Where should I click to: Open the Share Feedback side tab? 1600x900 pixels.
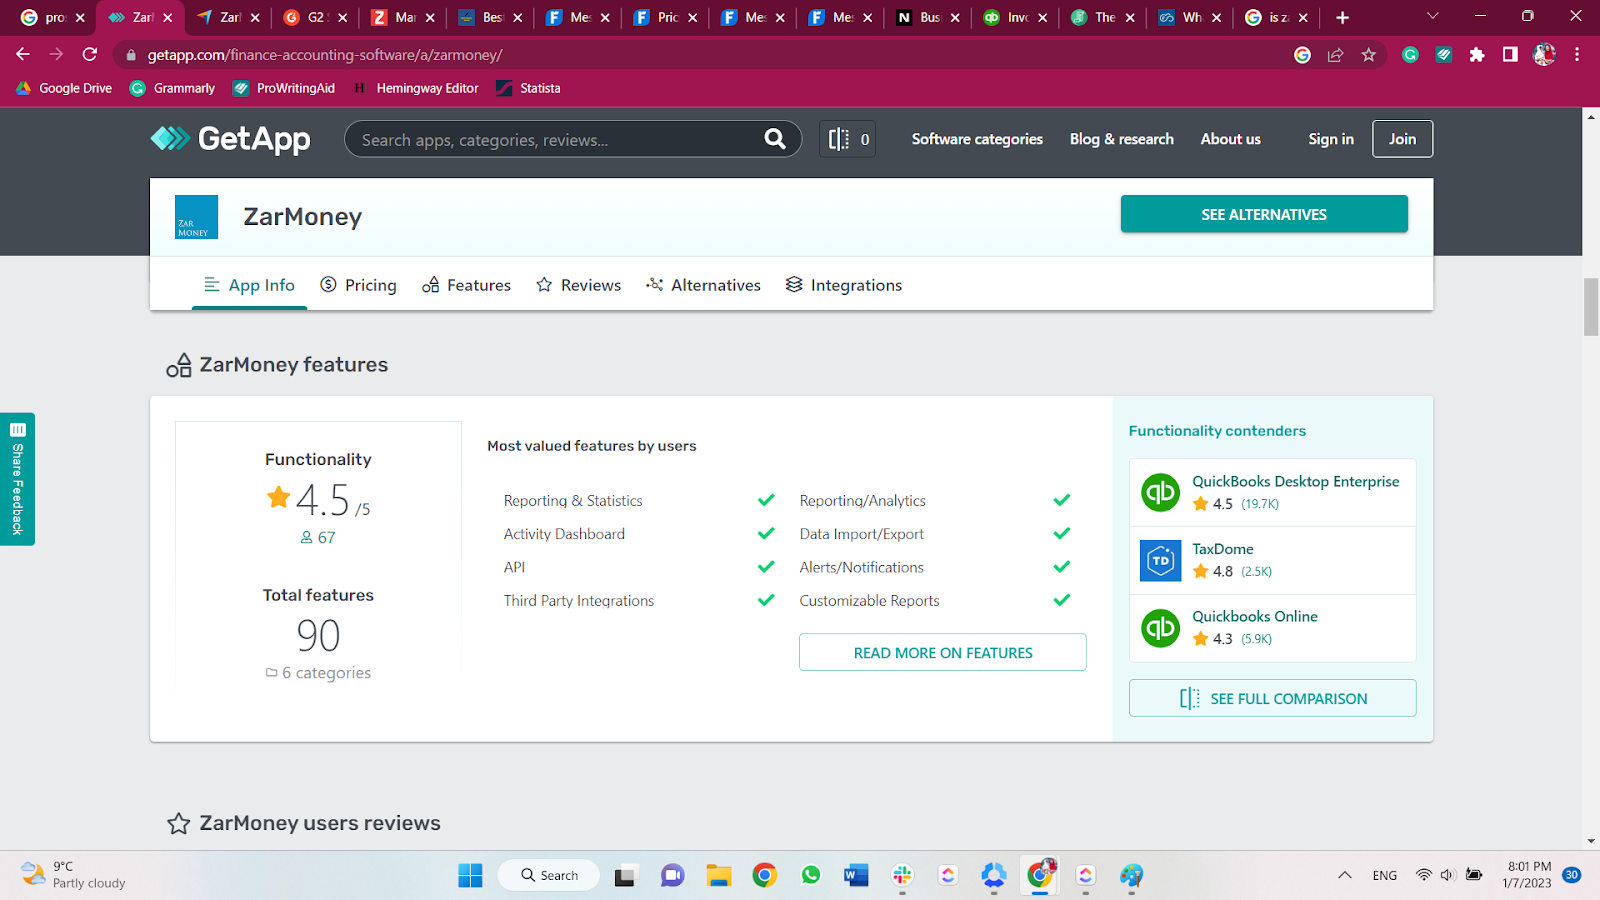click(x=17, y=479)
